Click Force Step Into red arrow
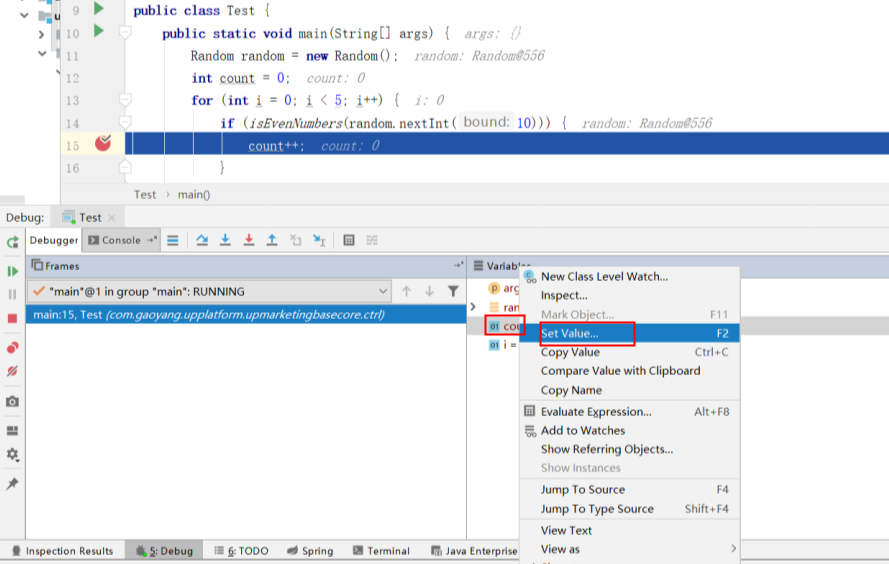Viewport: 889px width, 564px height. (248, 240)
